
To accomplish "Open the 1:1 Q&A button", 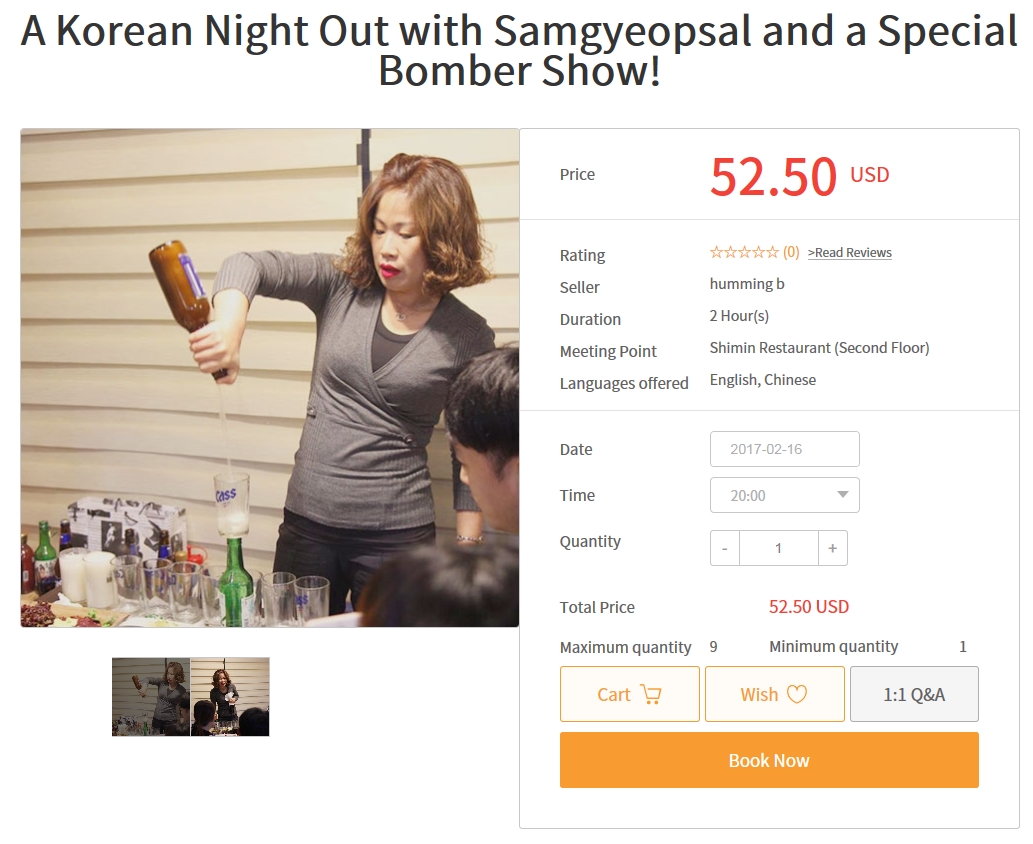I will [x=914, y=694].
